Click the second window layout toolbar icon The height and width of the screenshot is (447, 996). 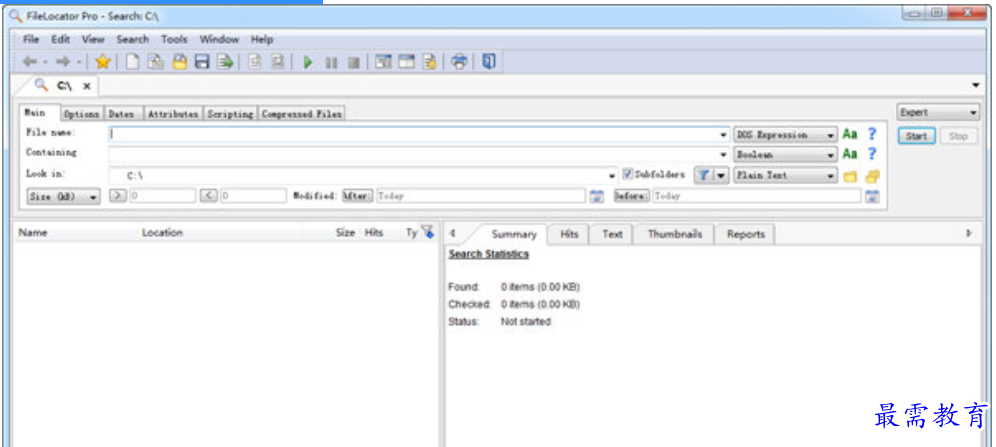pos(406,62)
